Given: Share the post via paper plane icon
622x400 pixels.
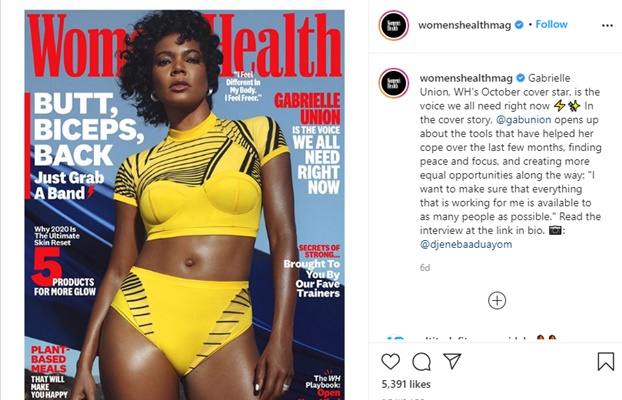Looking at the screenshot, I should 452,361.
